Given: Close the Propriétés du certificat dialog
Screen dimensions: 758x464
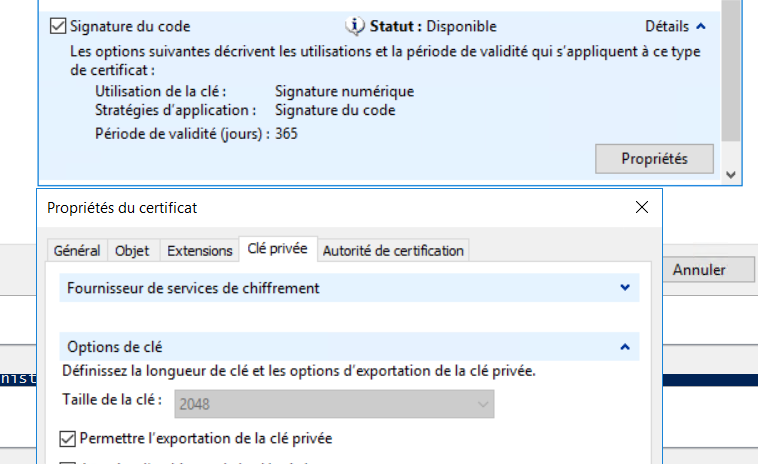Looking at the screenshot, I should 641,208.
